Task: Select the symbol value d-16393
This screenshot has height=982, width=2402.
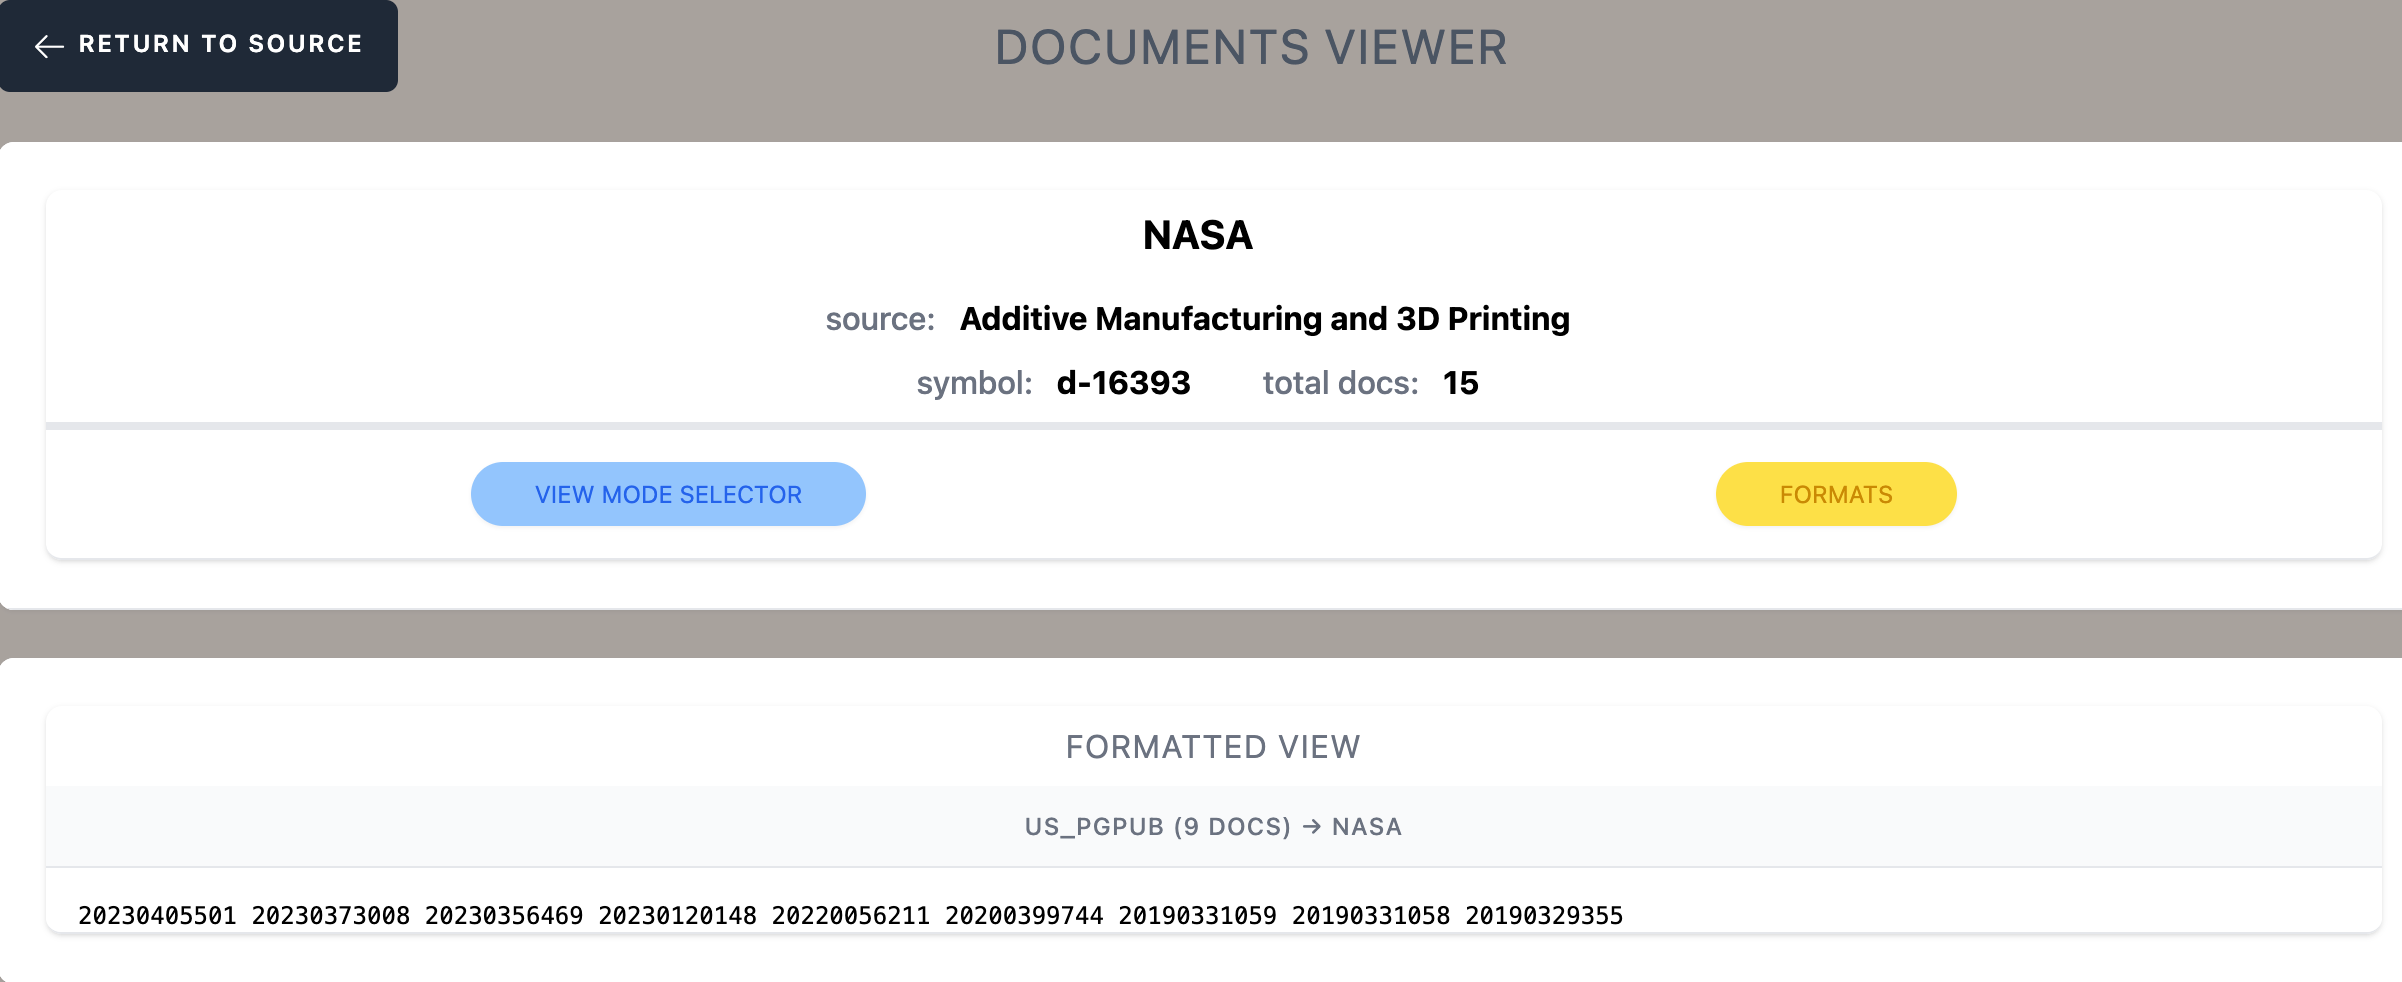Action: pos(1124,383)
